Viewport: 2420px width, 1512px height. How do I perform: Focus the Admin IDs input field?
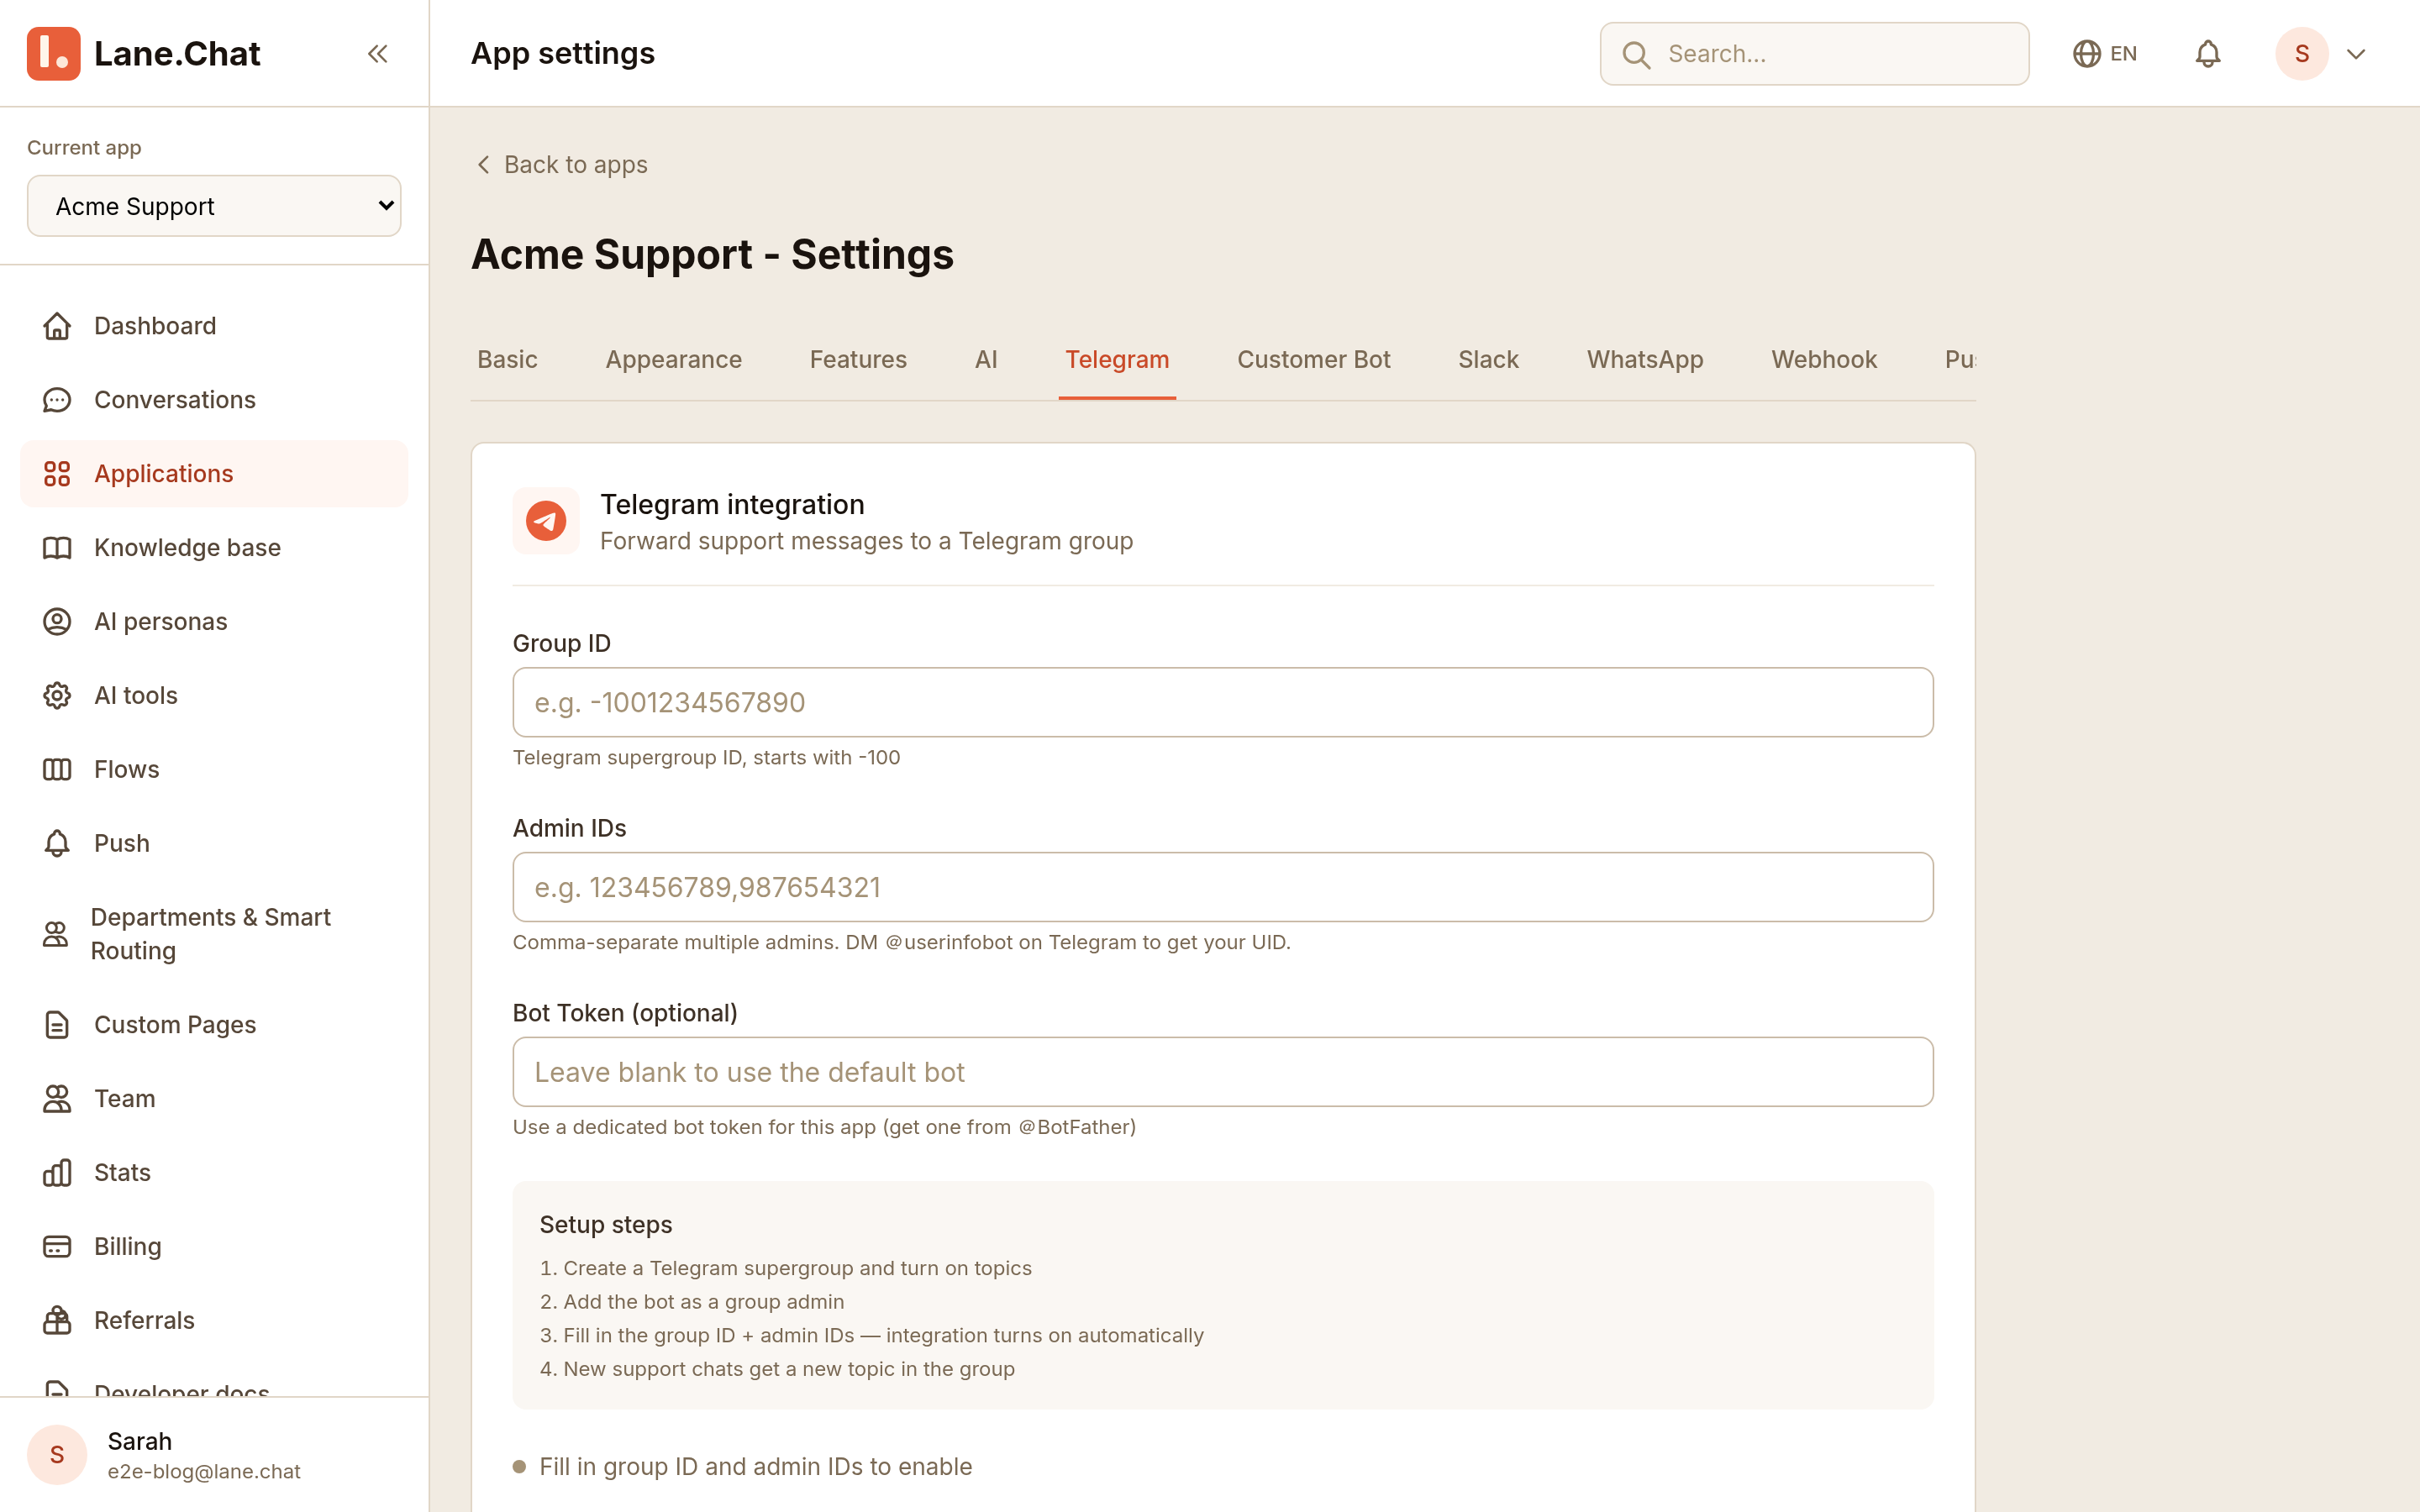(1222, 888)
